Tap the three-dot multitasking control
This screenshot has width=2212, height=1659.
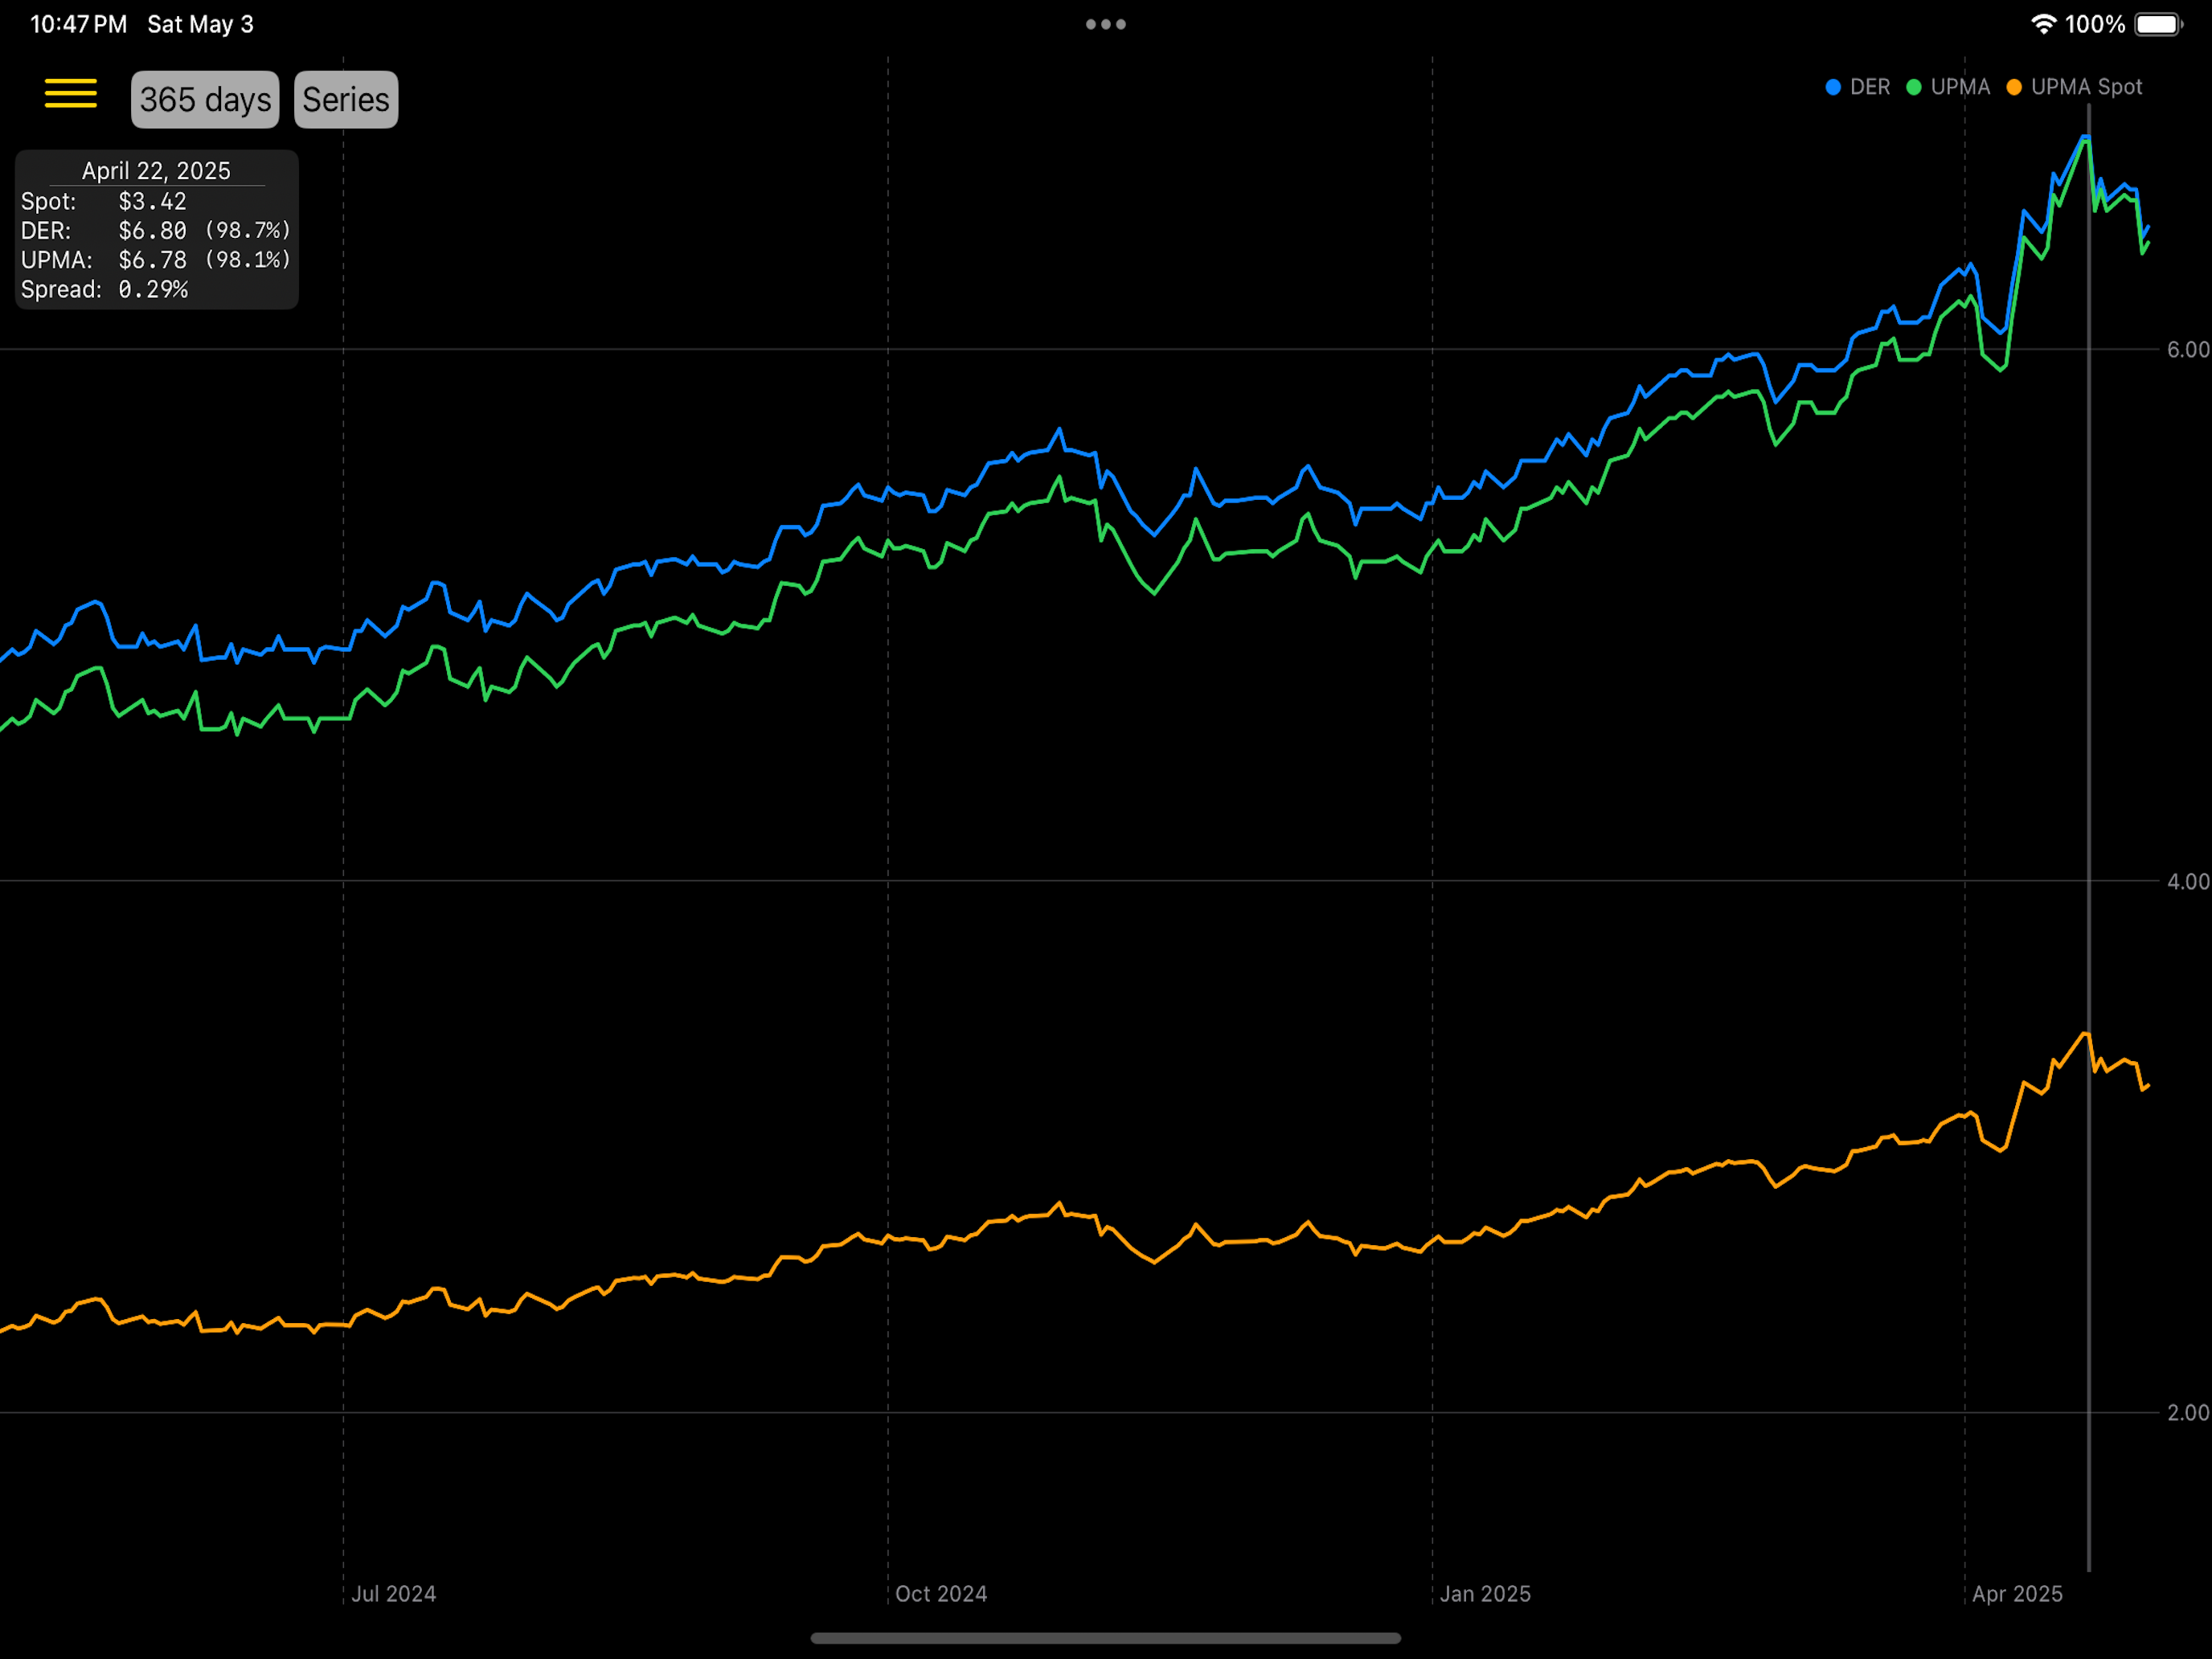click(1106, 24)
